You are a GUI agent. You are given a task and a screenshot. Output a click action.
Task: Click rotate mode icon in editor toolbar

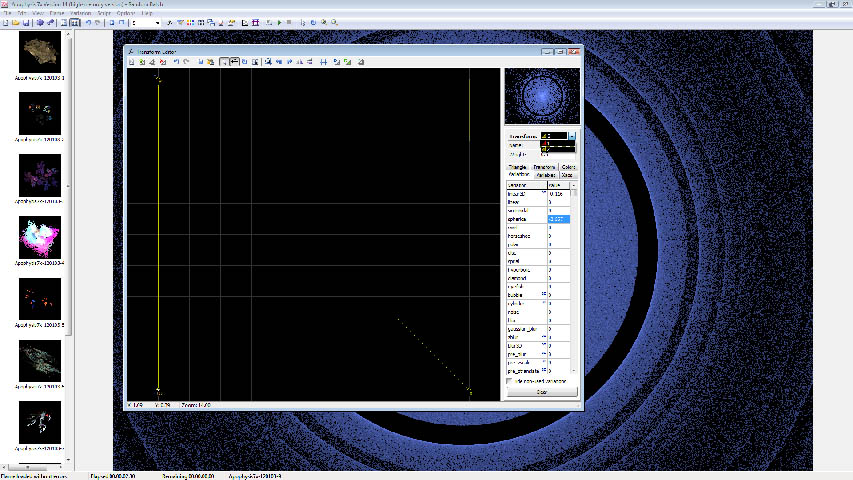pyautogui.click(x=245, y=62)
